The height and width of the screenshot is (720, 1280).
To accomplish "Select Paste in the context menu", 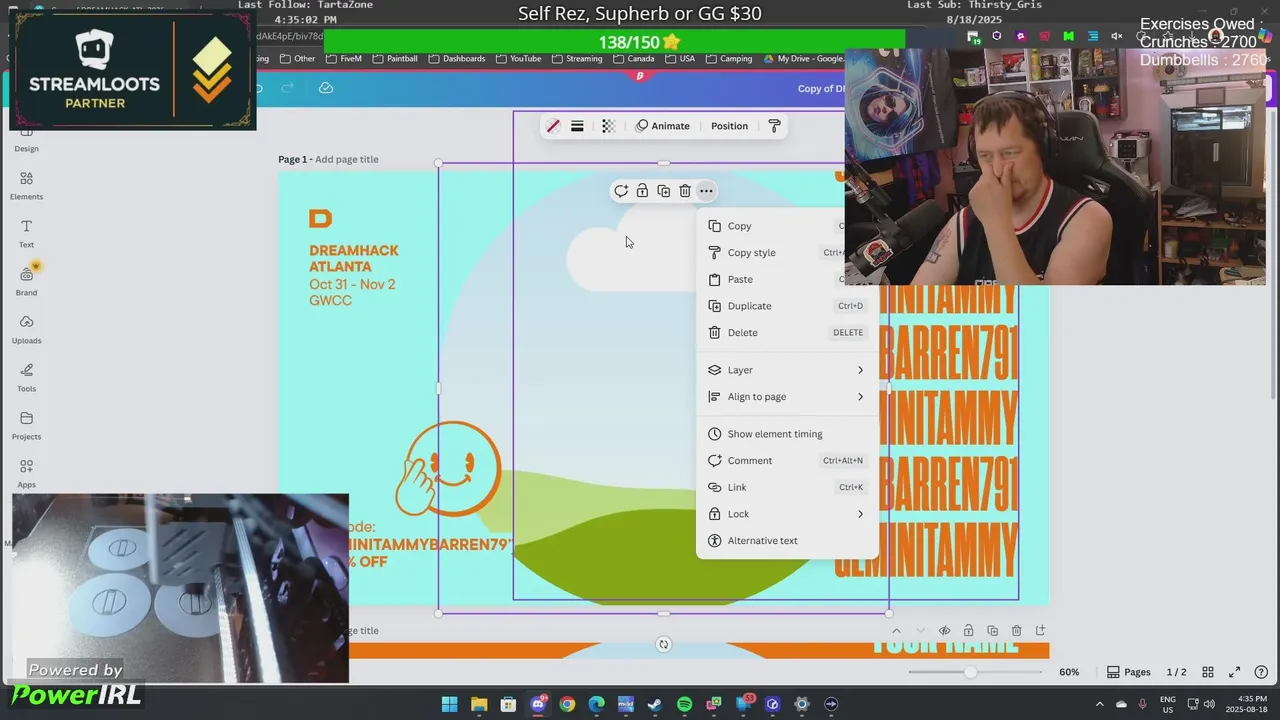I will (787, 279).
